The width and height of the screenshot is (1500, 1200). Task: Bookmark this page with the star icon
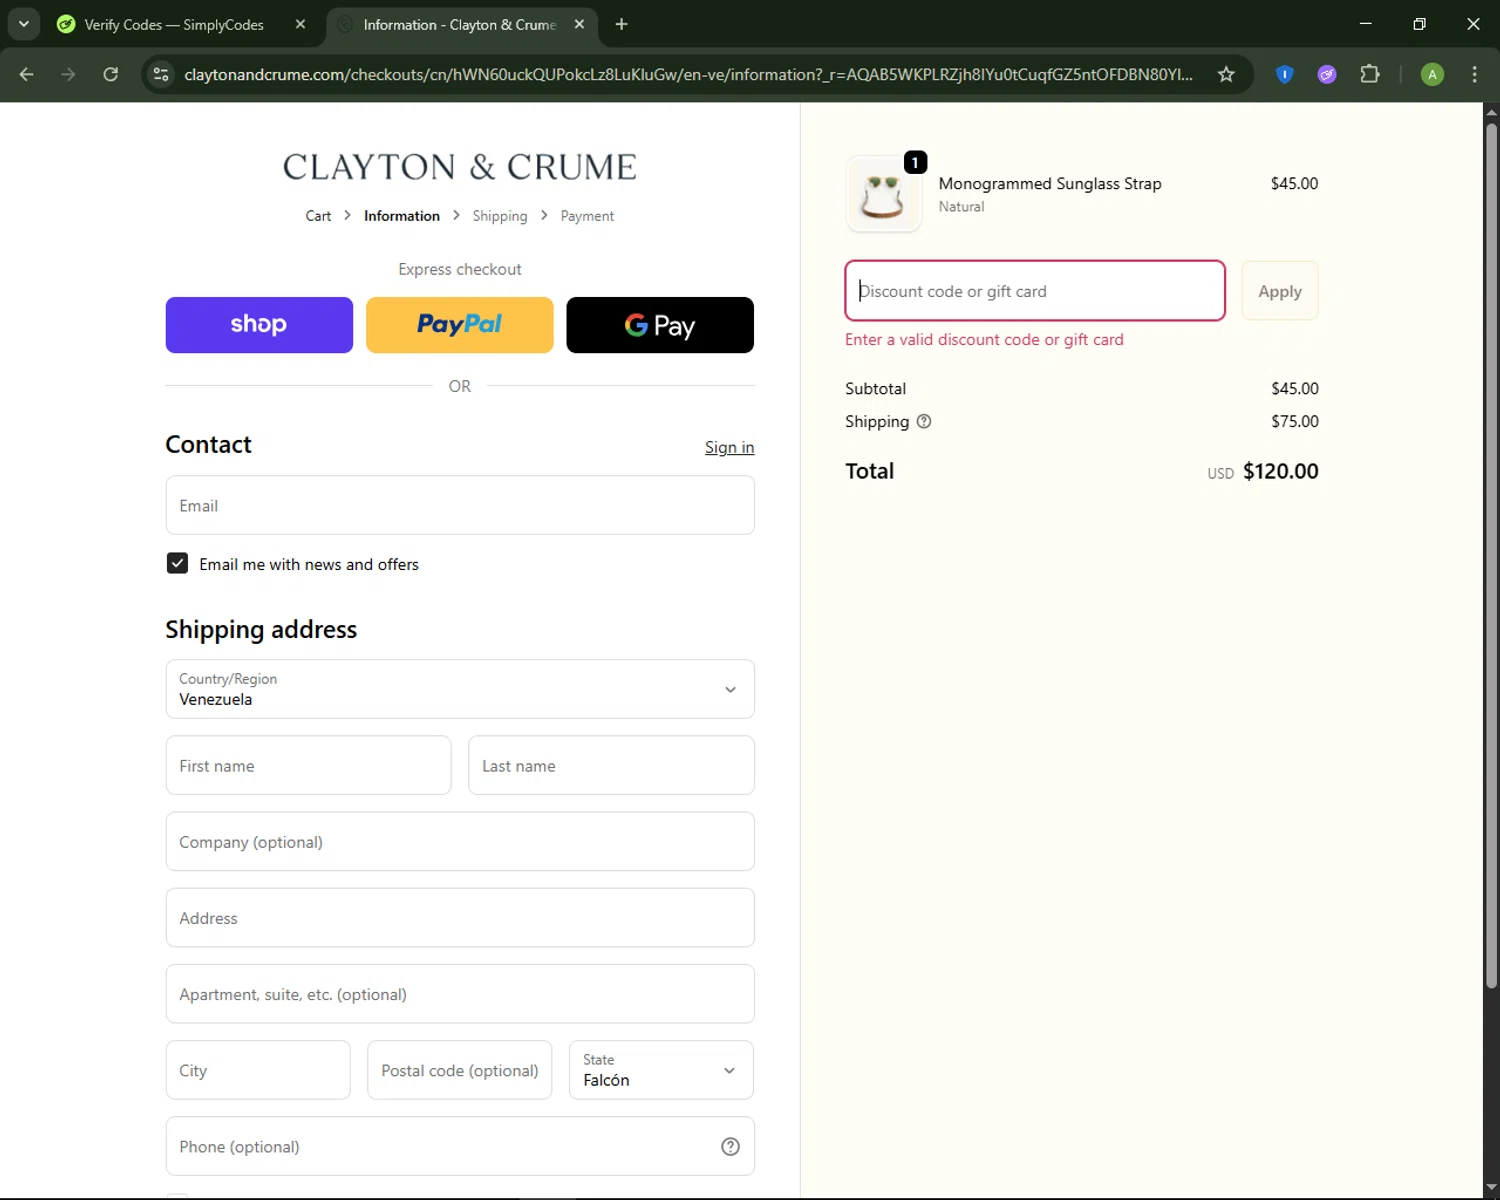[x=1226, y=74]
